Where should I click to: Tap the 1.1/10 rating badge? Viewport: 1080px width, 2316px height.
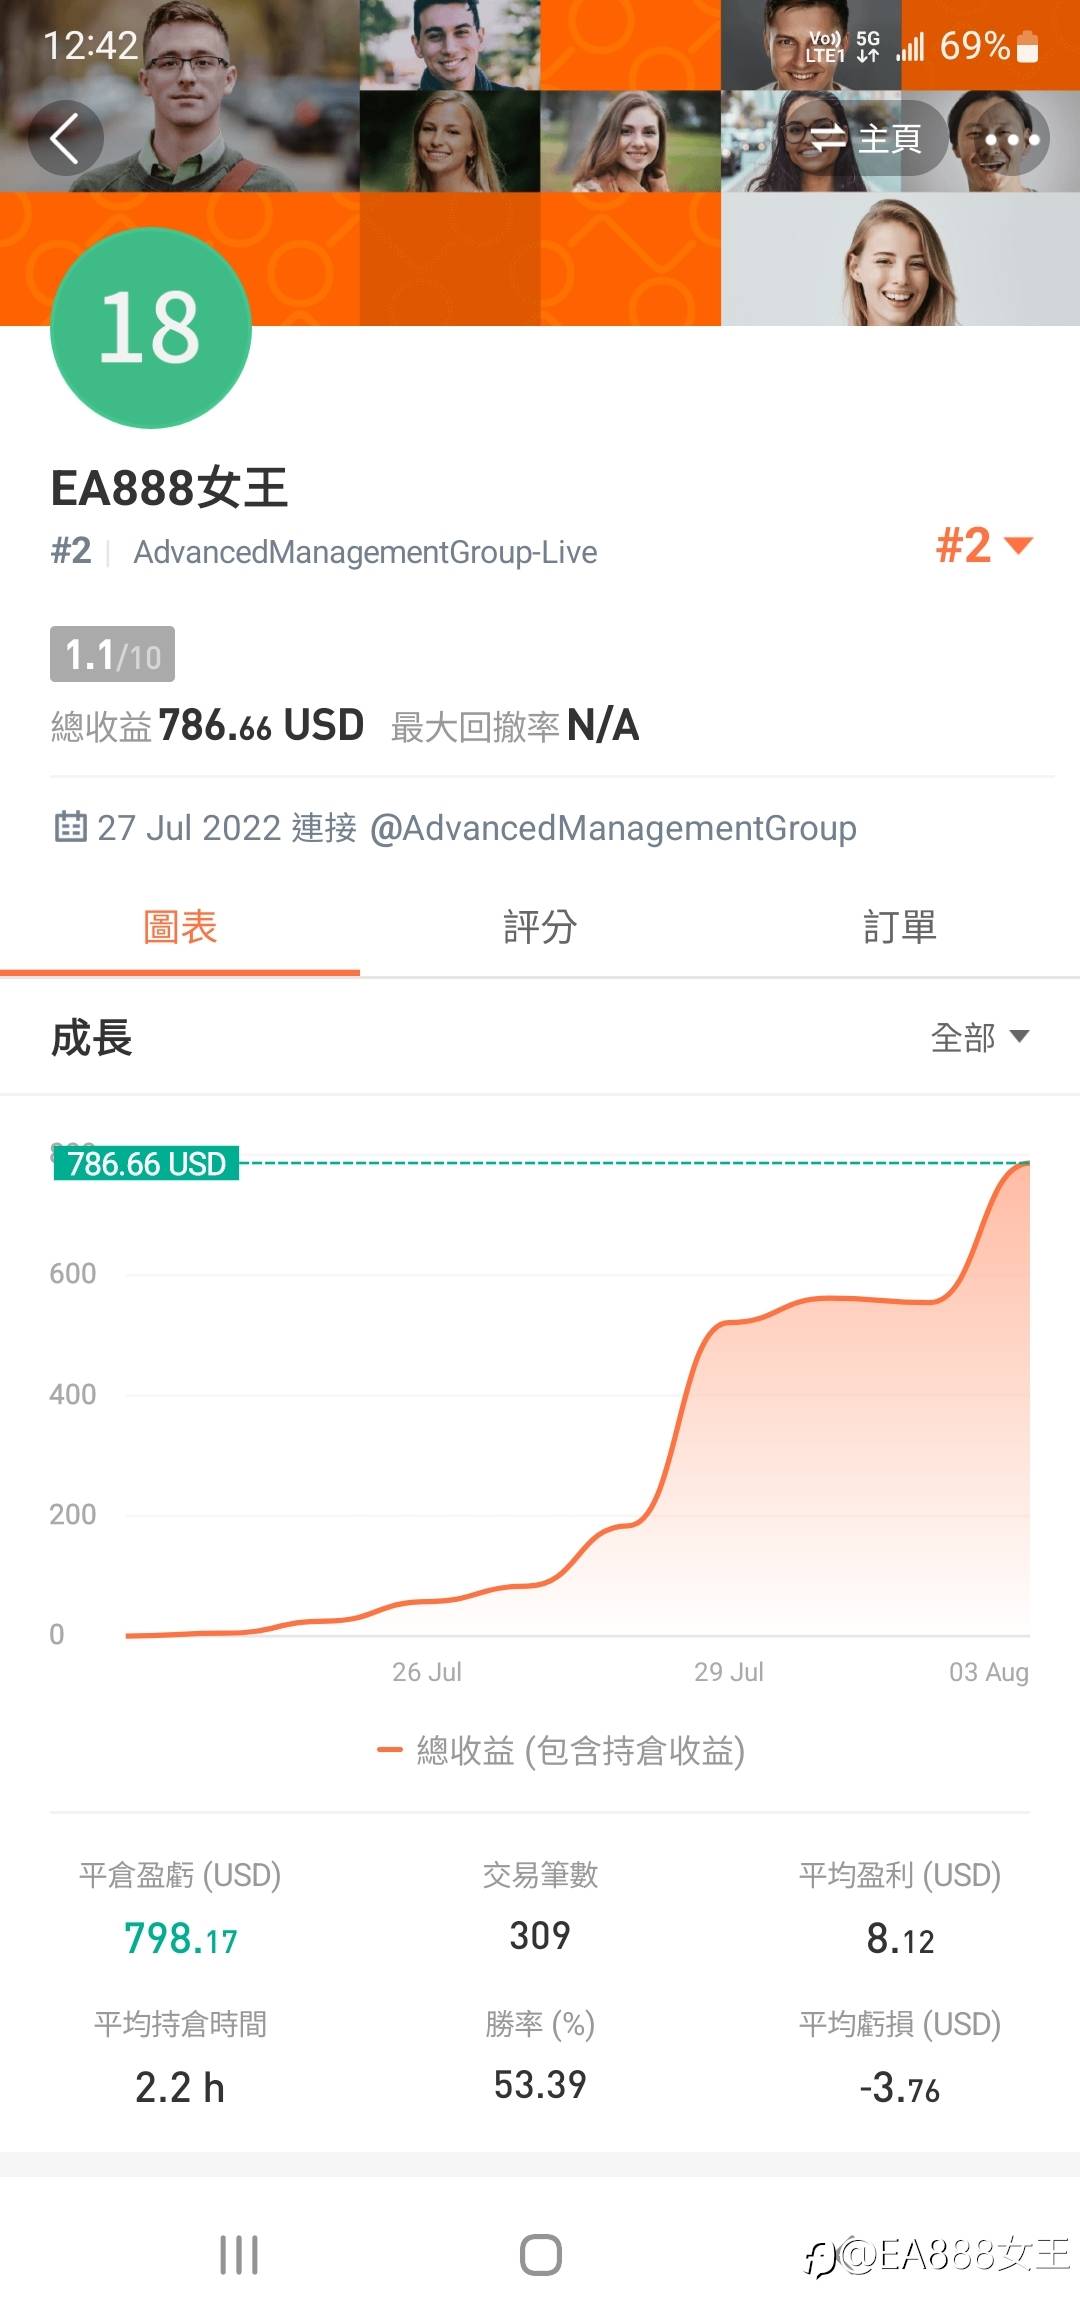coord(112,655)
